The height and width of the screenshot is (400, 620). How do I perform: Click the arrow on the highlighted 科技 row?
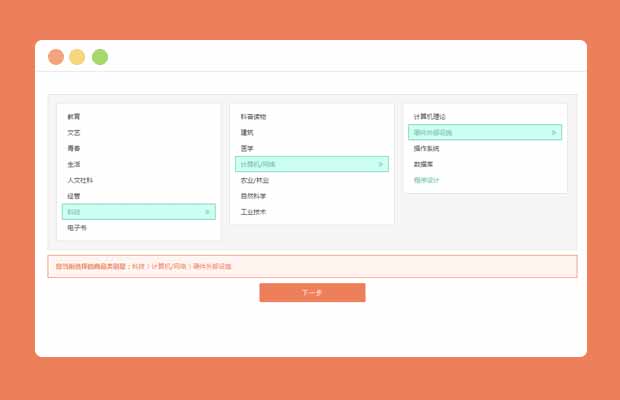click(207, 212)
